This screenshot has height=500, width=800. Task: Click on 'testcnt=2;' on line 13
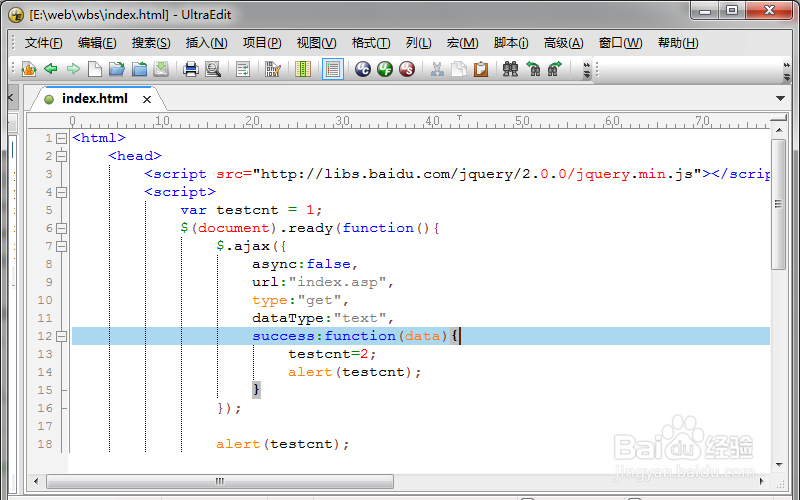point(332,354)
